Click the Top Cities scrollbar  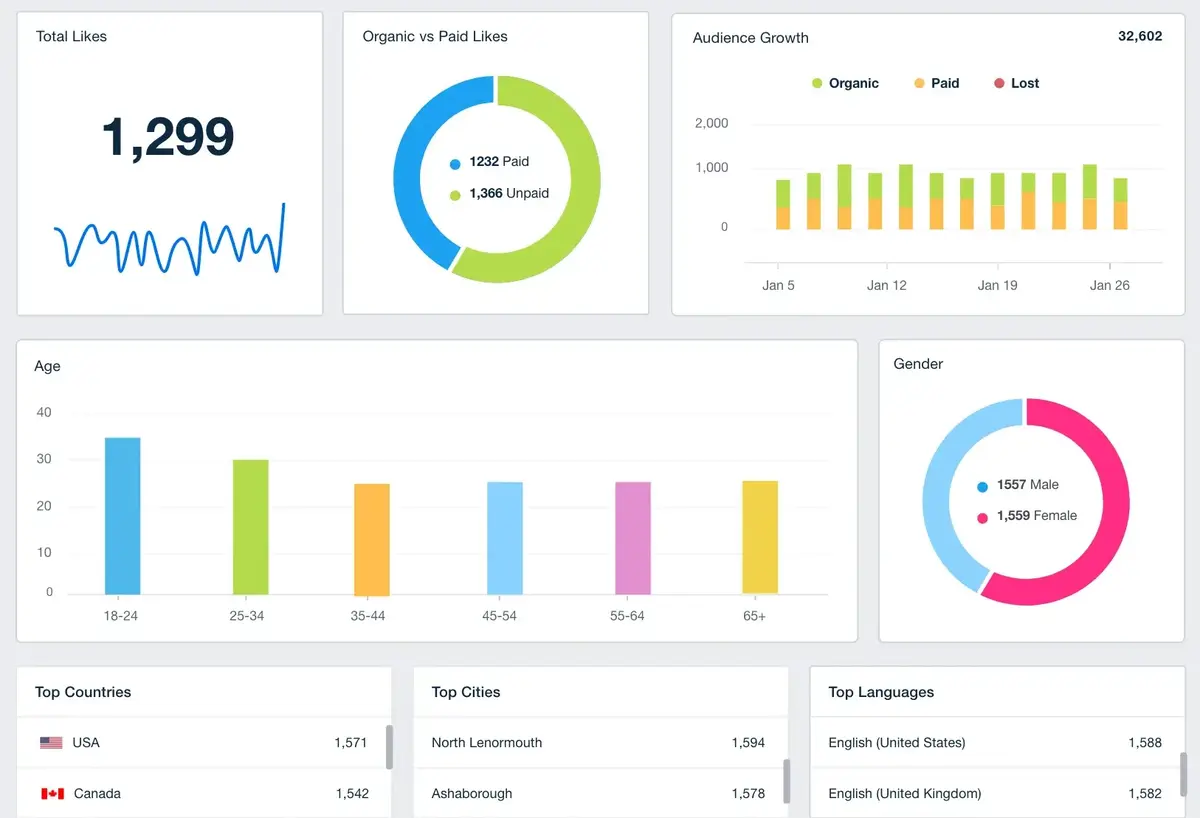point(786,780)
